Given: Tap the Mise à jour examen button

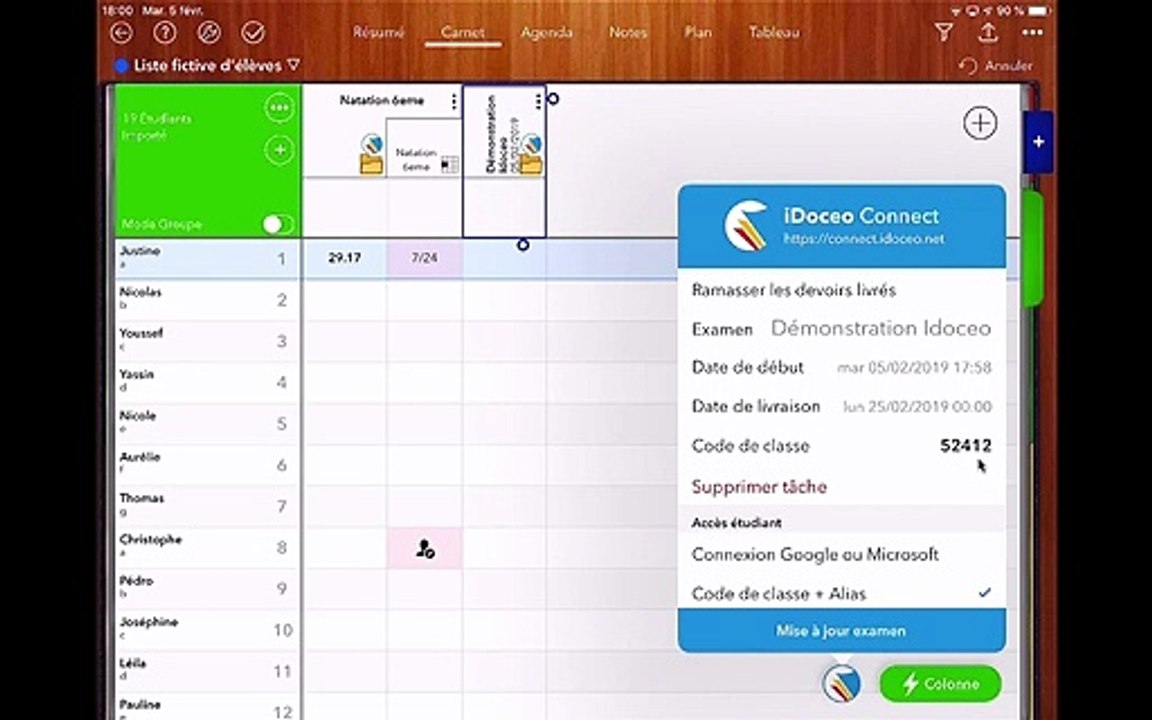Looking at the screenshot, I should (x=841, y=630).
